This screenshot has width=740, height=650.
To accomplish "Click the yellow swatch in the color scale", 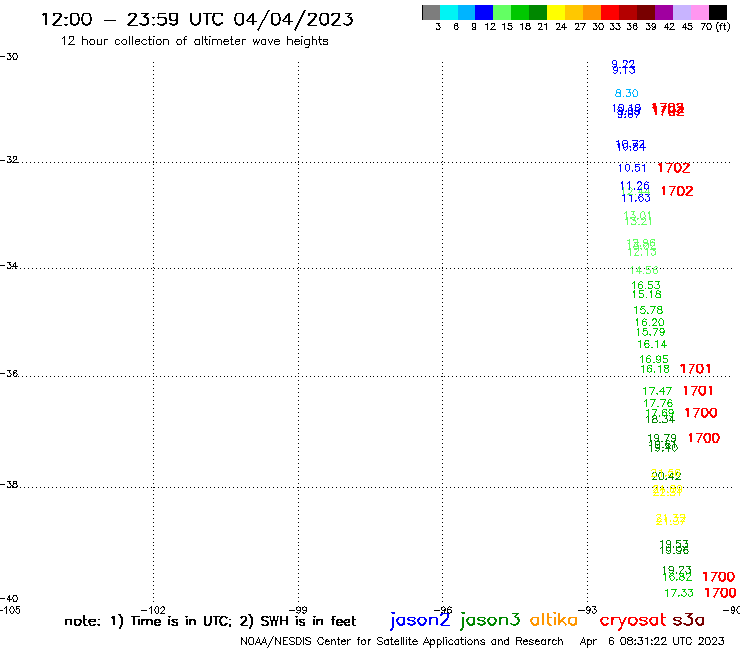I will tap(556, 12).
